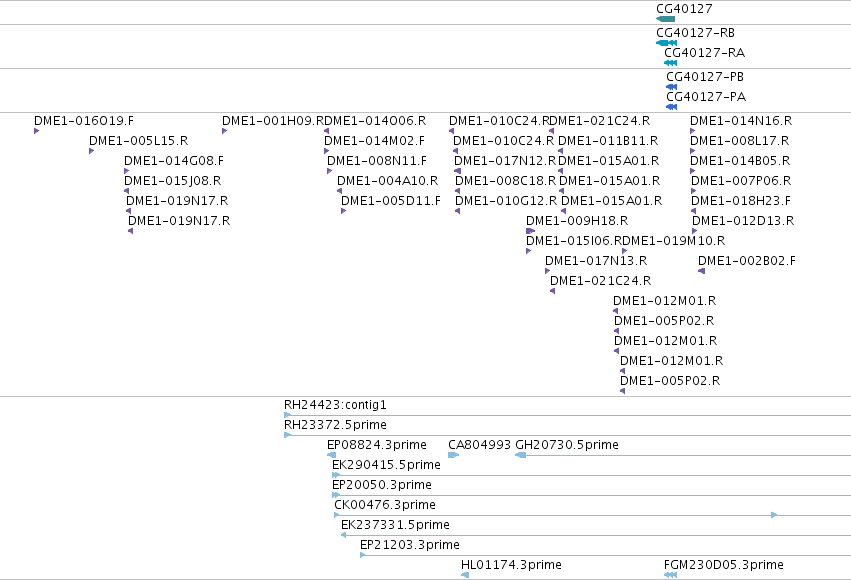Select the DME1-008L17.R label

740,141
